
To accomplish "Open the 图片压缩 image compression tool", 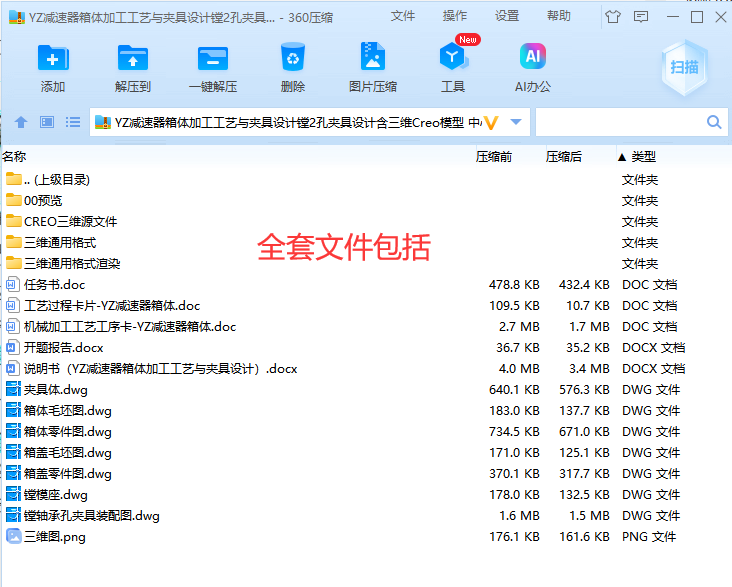I will pyautogui.click(x=373, y=57).
